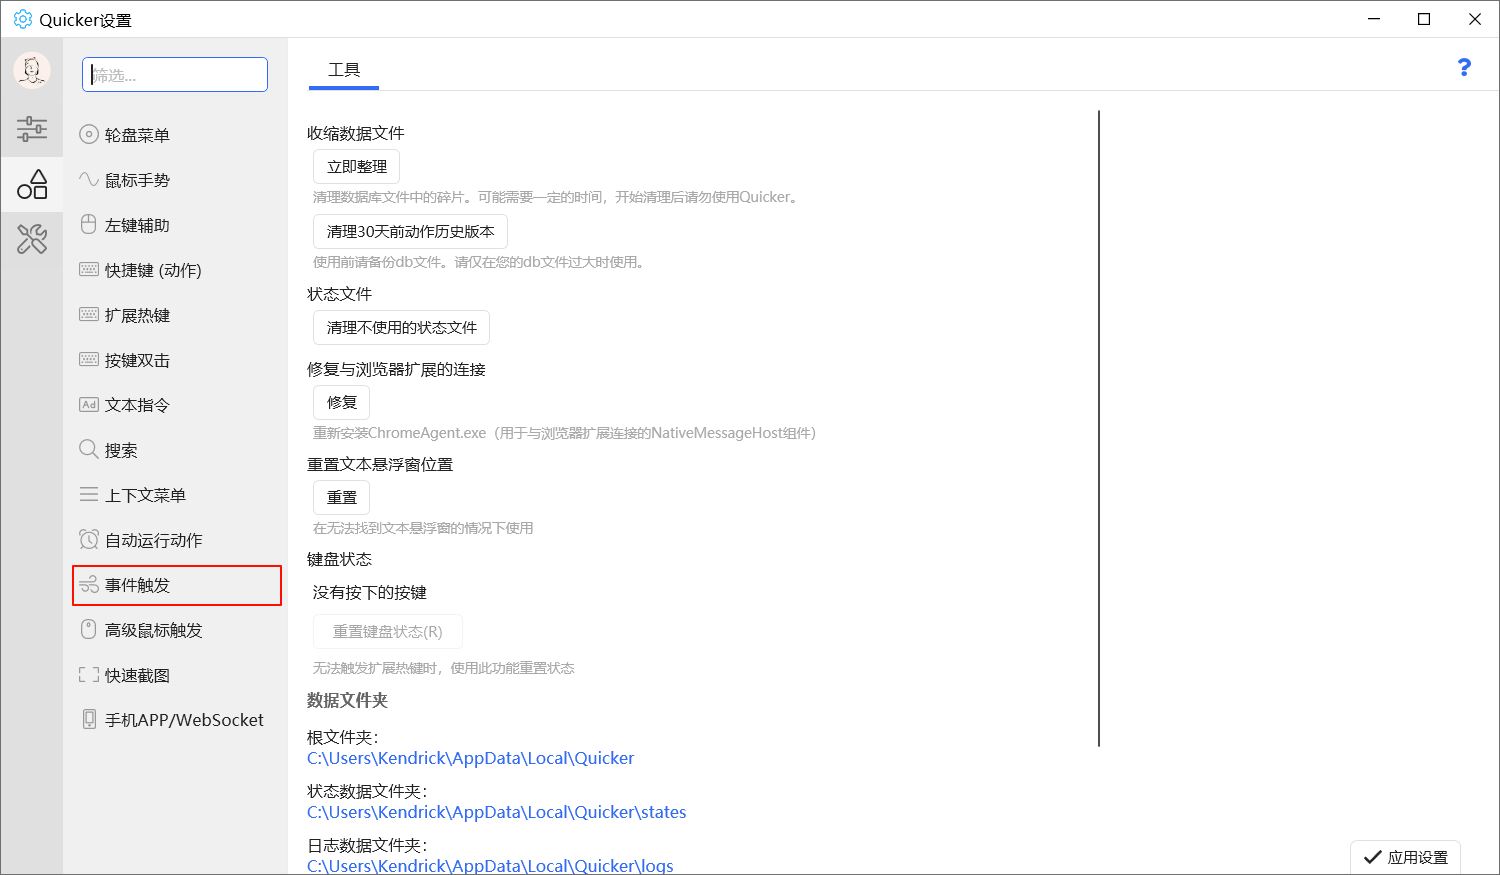This screenshot has width=1500, height=875.
Task: Click 清理不使用的状态文件 button
Action: [401, 327]
